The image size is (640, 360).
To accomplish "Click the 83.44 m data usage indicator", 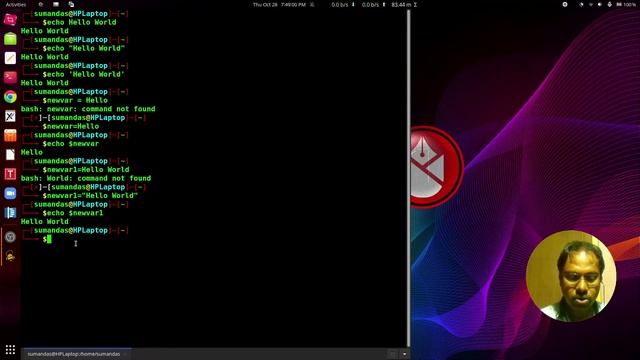I will coord(404,4).
